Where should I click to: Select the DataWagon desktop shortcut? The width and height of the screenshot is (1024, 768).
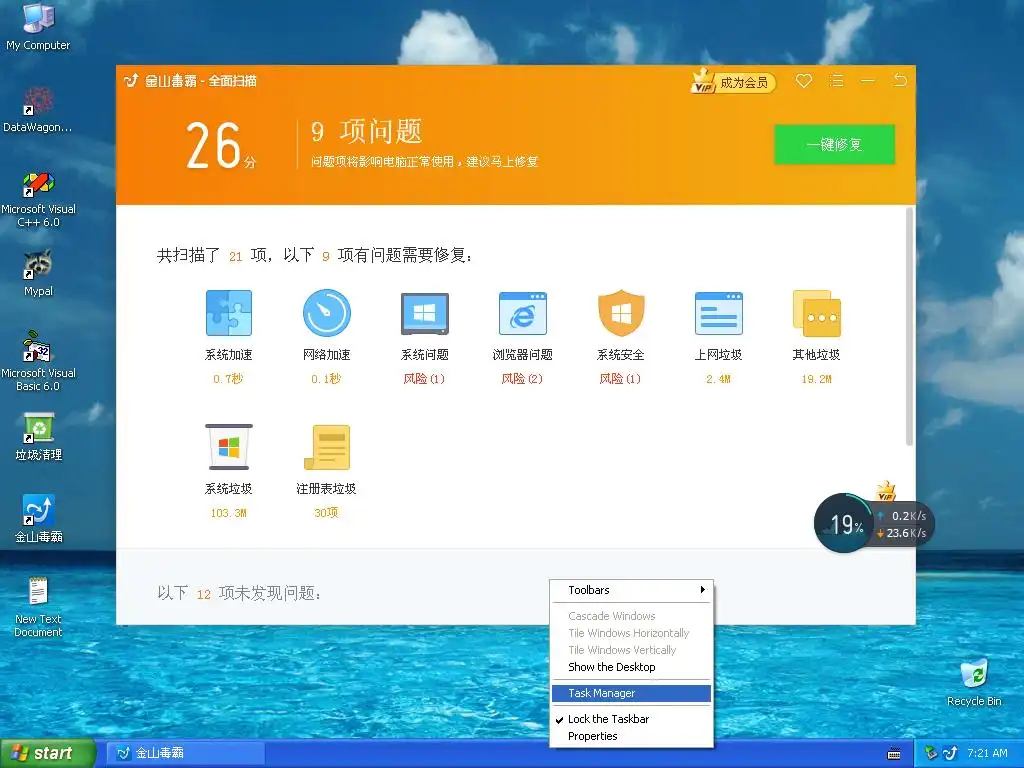(38, 109)
